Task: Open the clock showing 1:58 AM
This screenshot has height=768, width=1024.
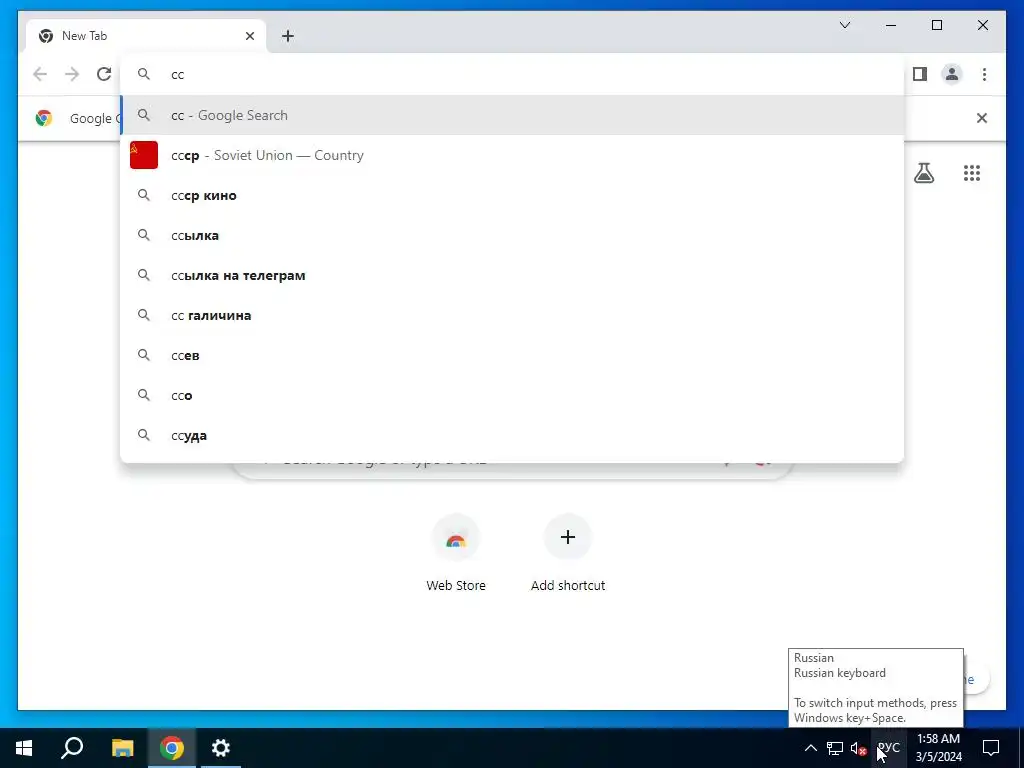Action: pyautogui.click(x=938, y=748)
